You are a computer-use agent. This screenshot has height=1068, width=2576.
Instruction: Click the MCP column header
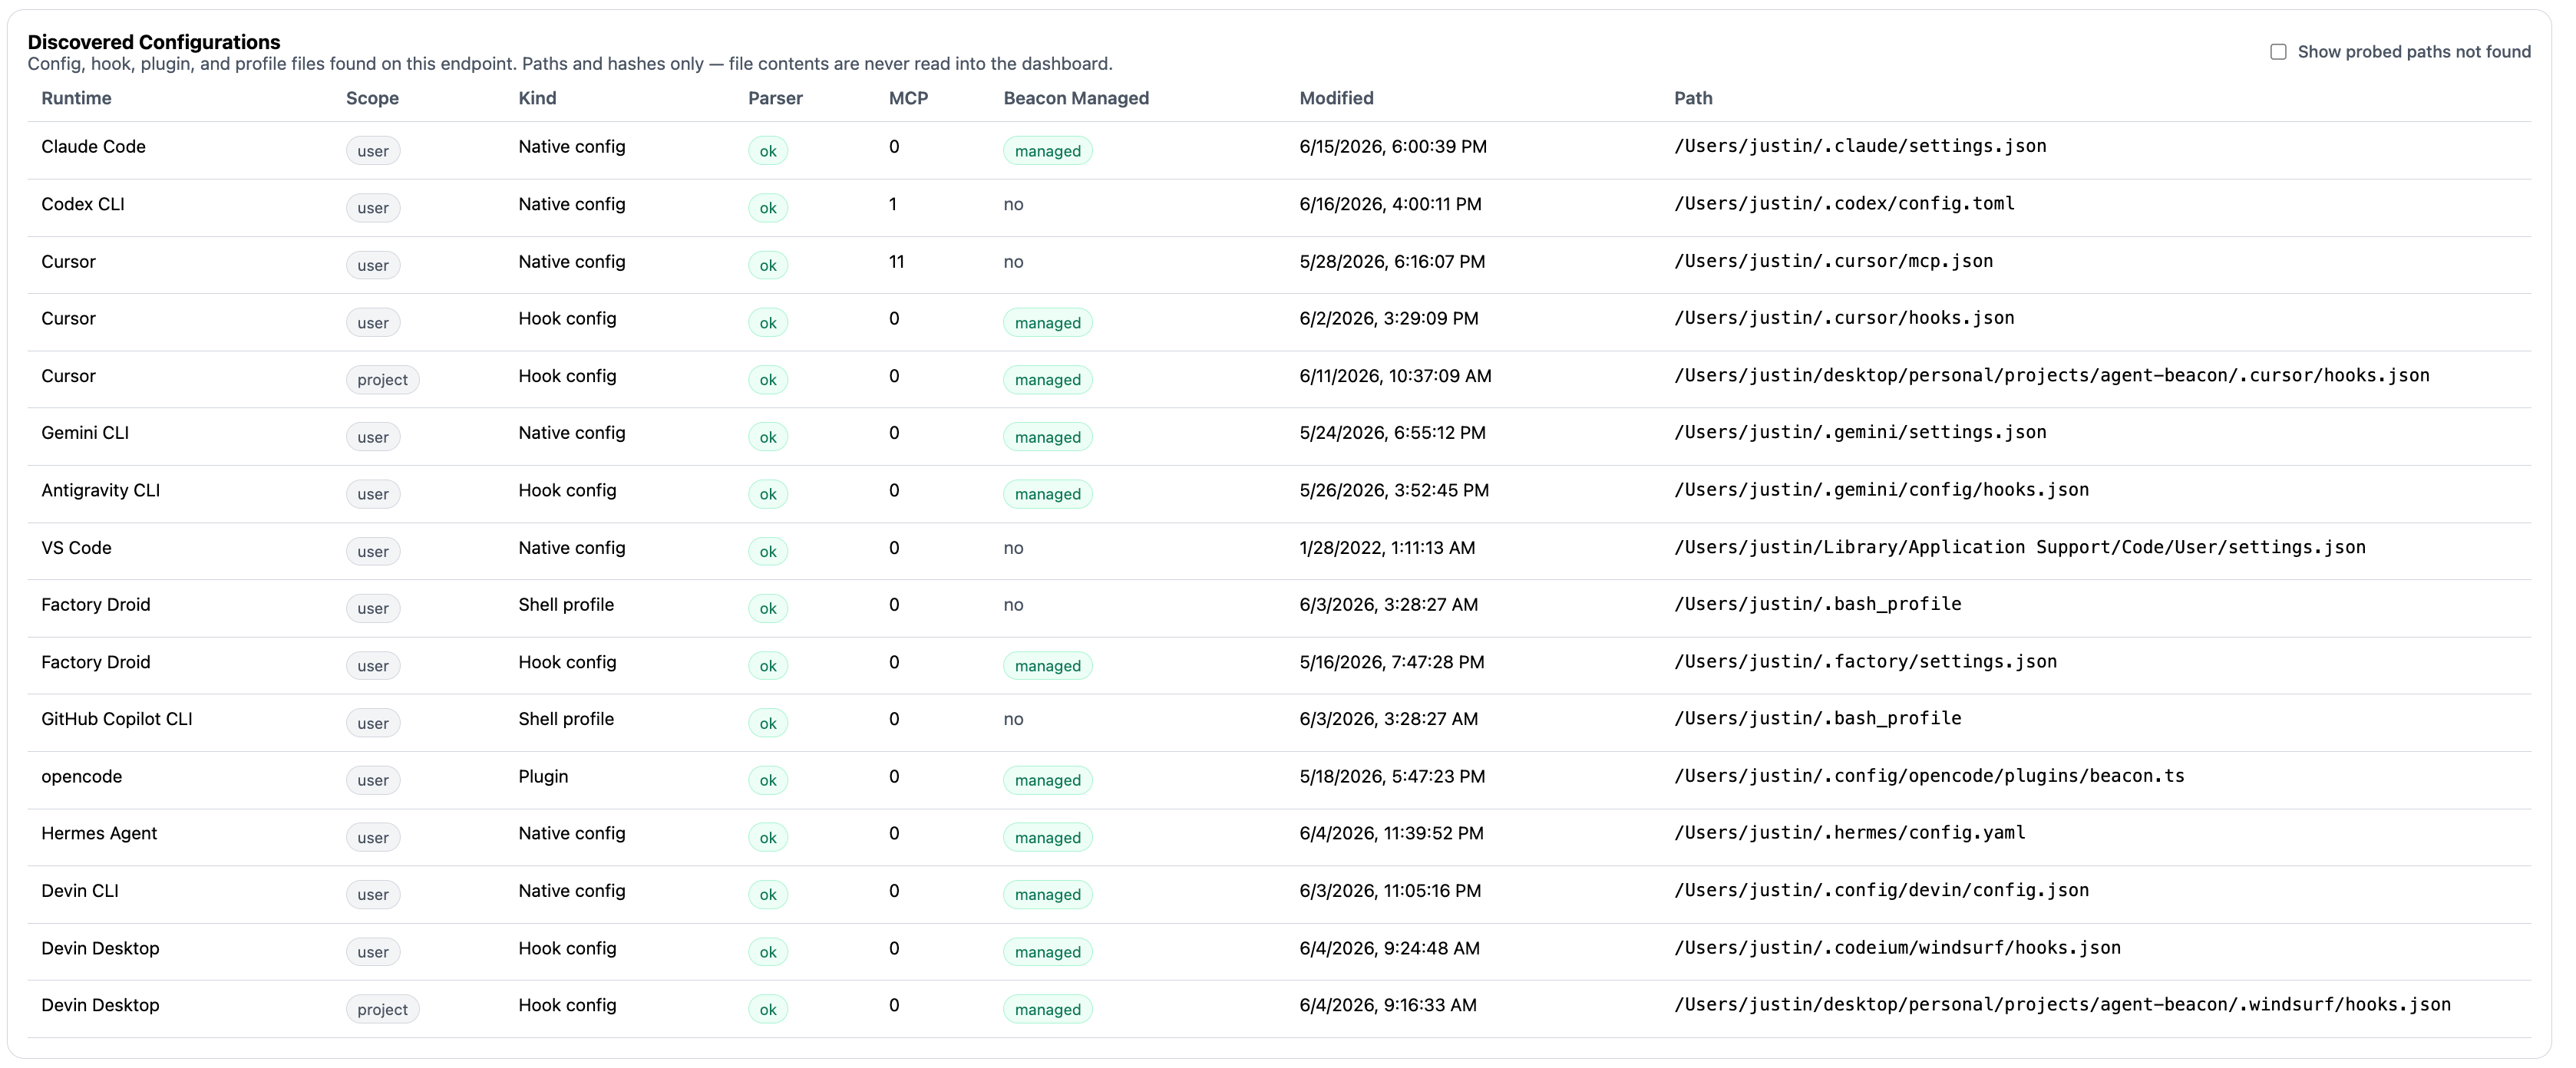click(x=908, y=98)
